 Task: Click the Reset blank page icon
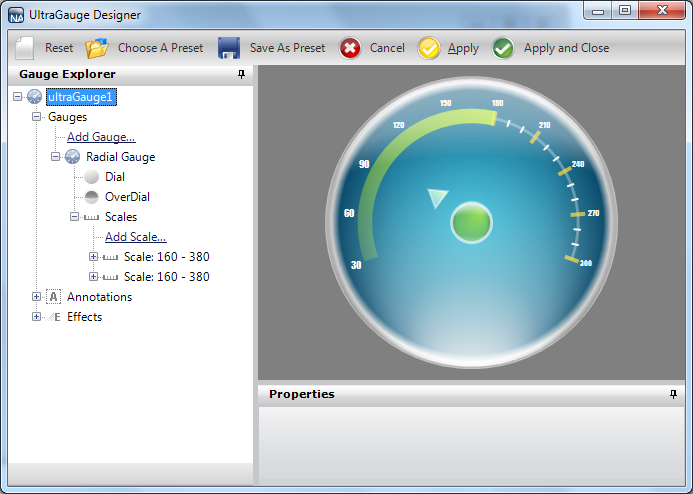pos(25,48)
